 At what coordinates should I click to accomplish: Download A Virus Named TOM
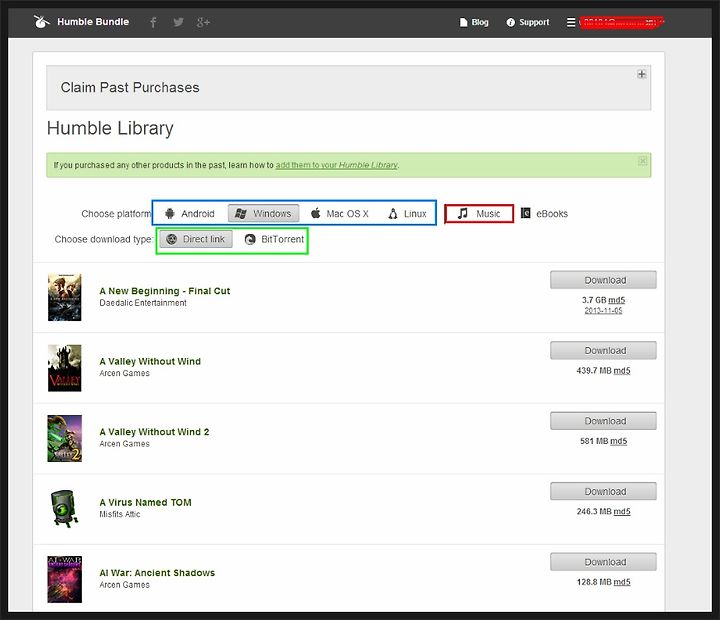(x=603, y=491)
